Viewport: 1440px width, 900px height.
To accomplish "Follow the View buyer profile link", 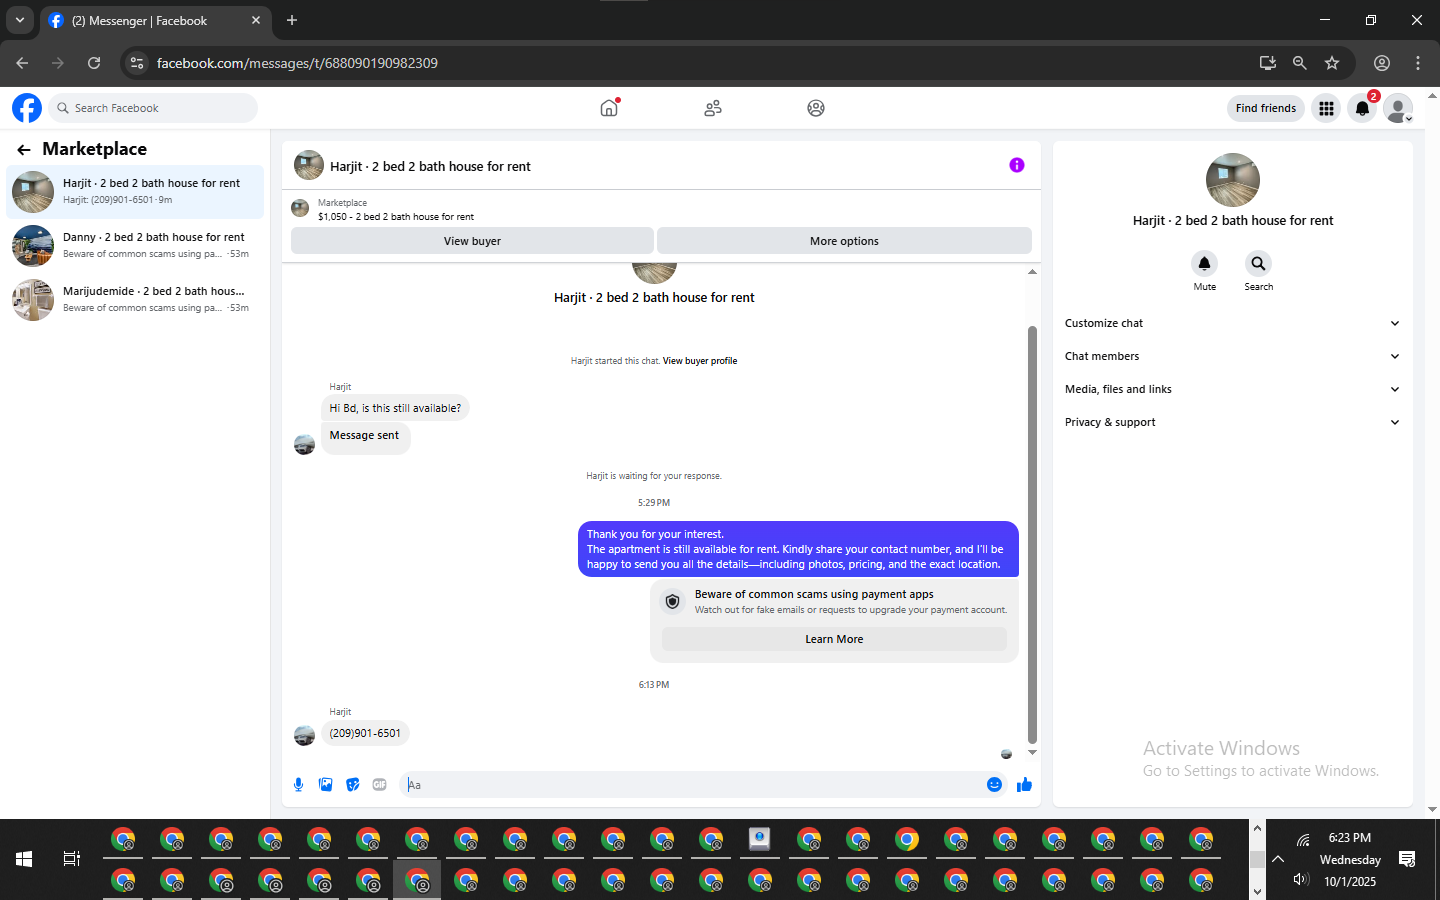I will 700,361.
